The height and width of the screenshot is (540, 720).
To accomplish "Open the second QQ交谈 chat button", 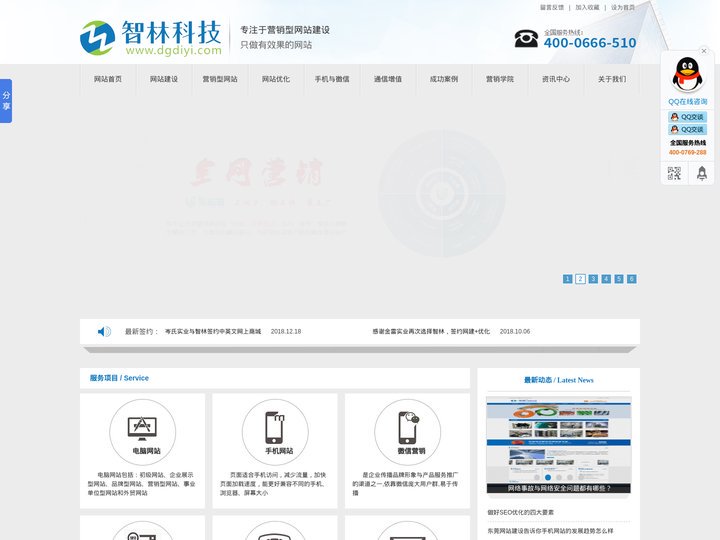I will (687, 129).
